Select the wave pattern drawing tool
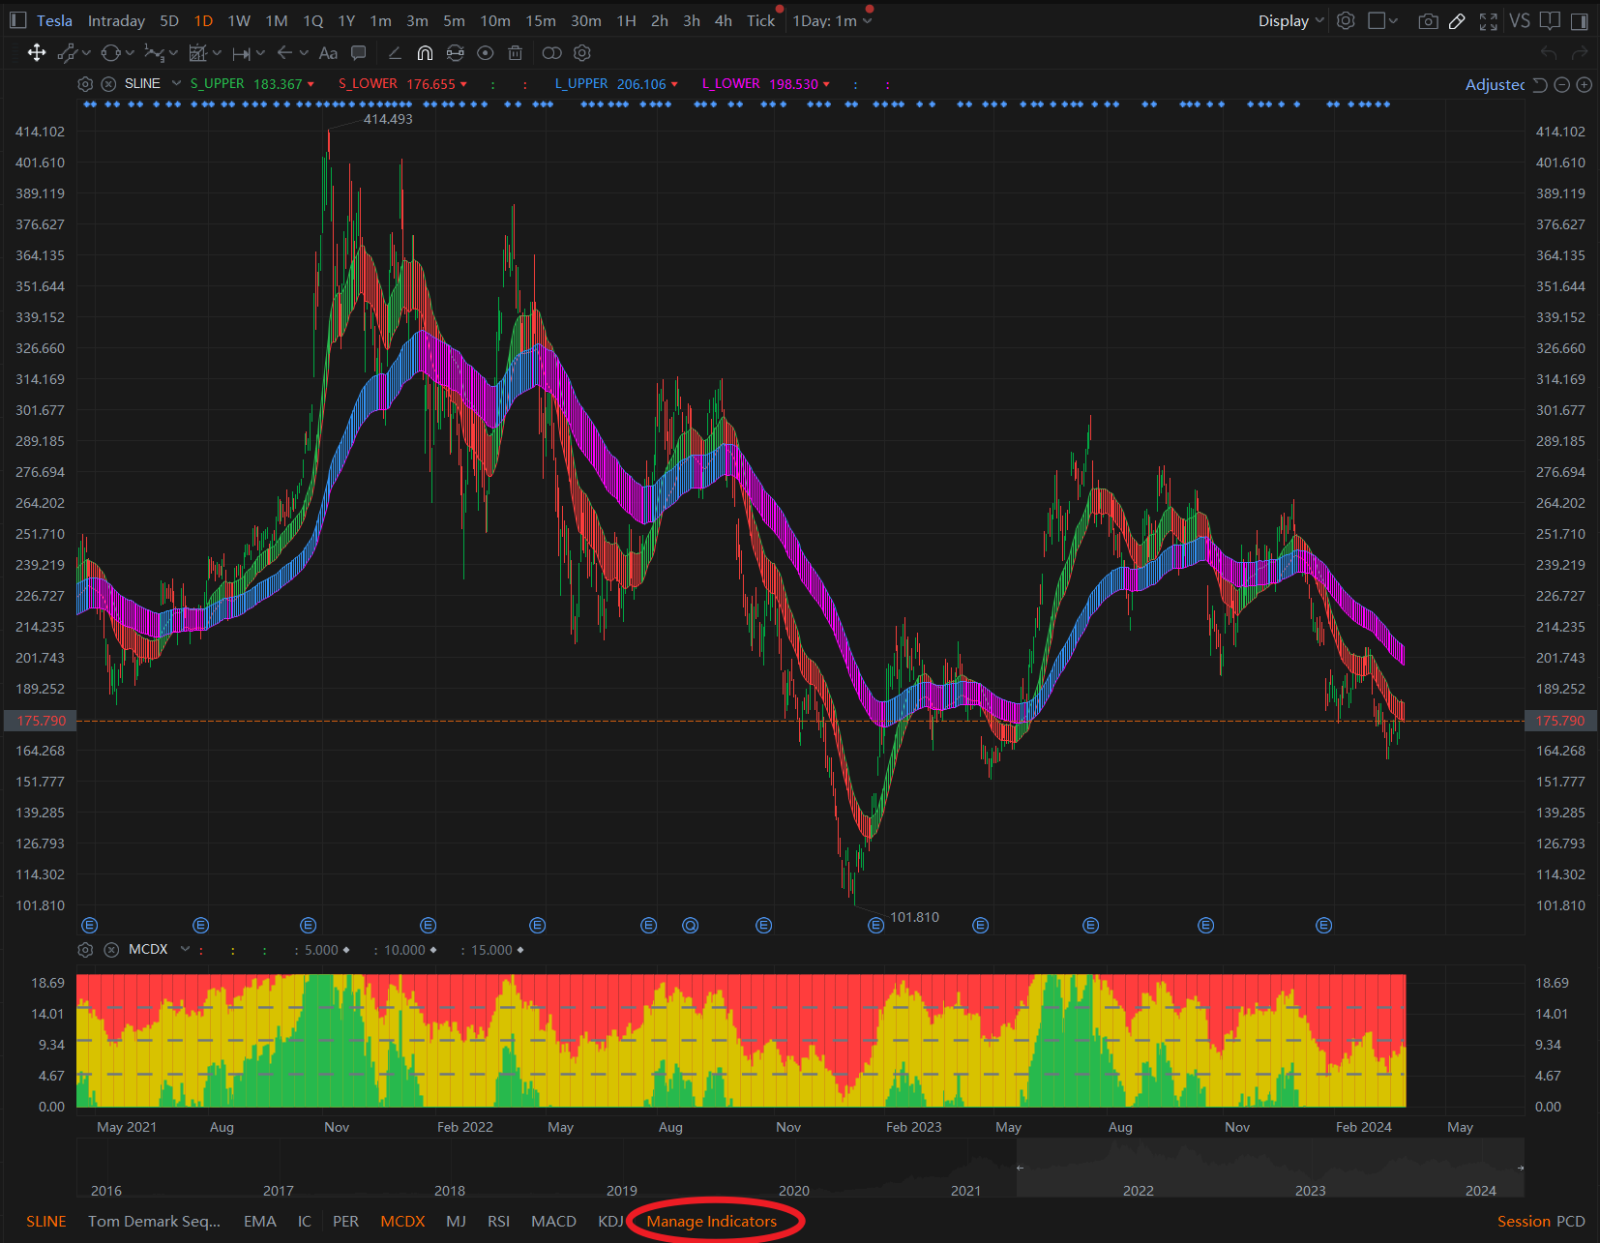This screenshot has height=1243, width=1600. click(x=154, y=53)
